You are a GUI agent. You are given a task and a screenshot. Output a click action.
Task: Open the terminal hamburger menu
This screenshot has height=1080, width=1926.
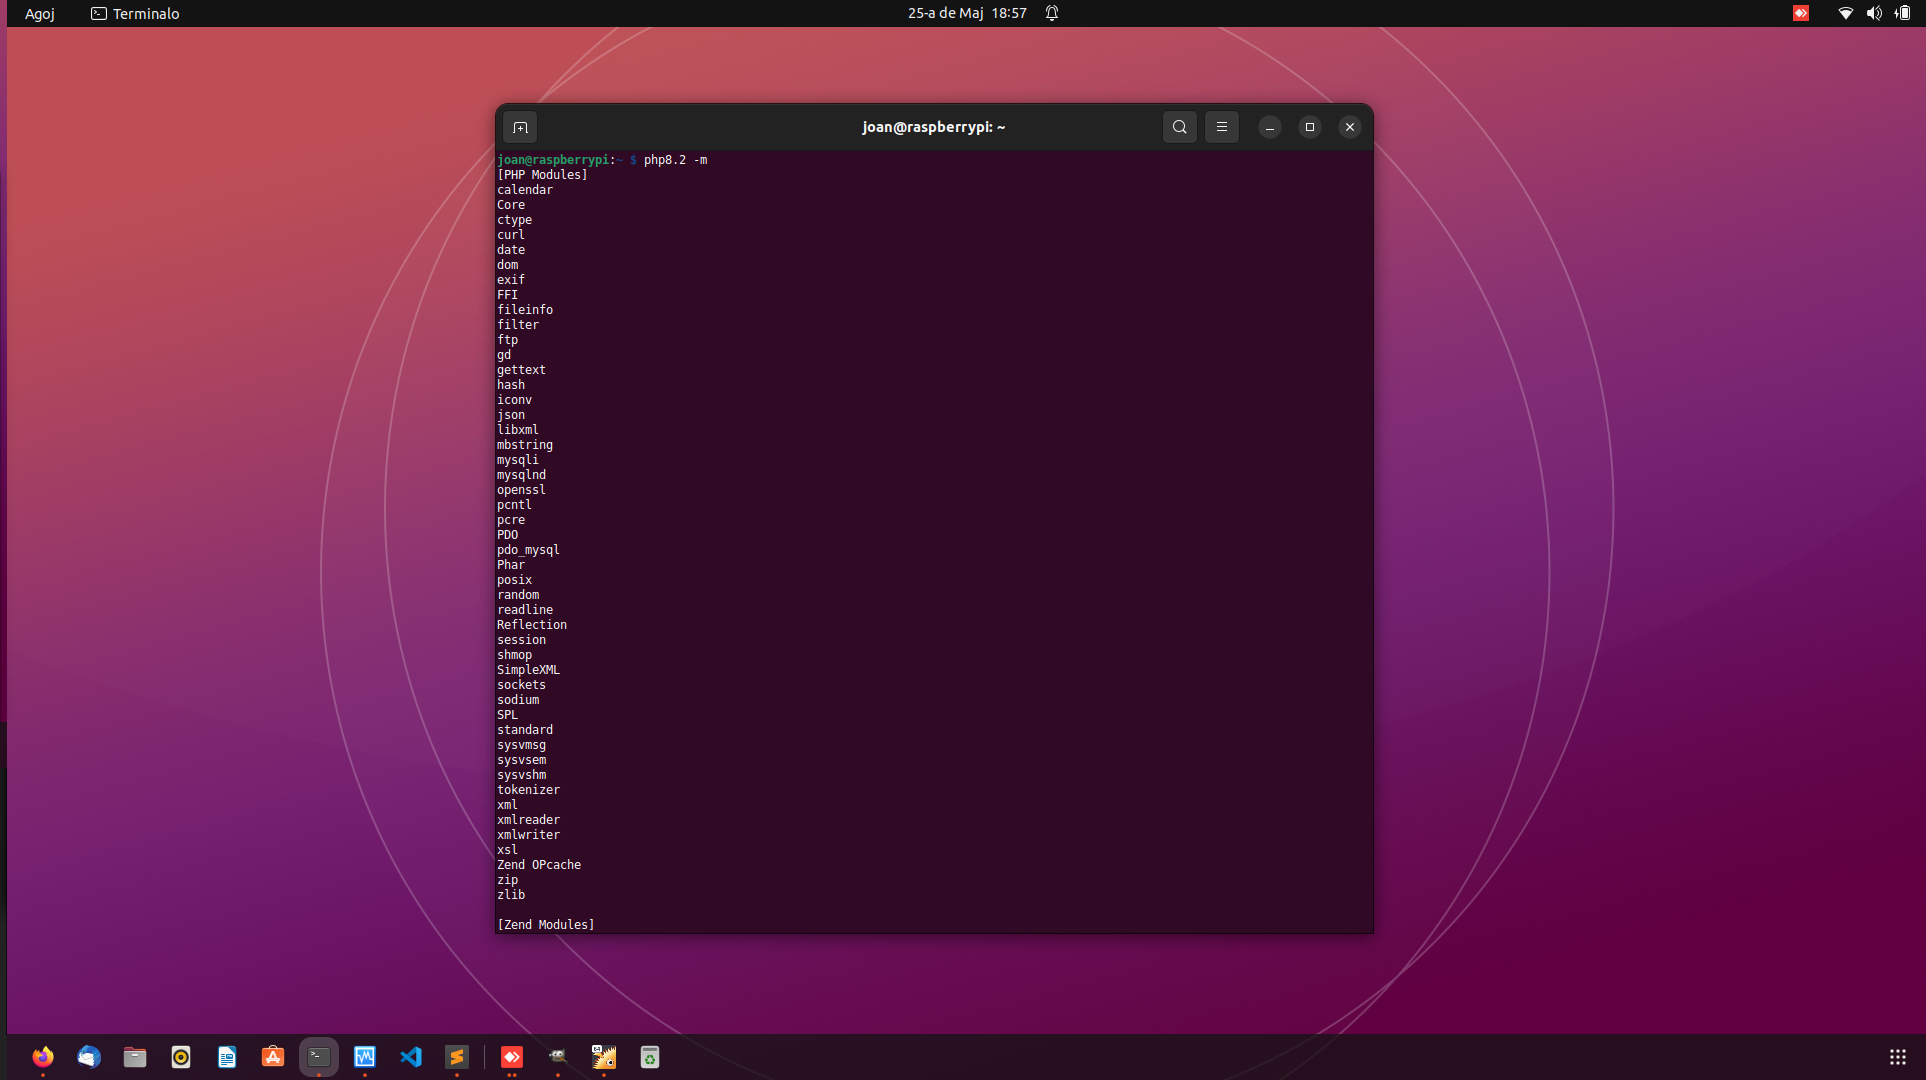(x=1221, y=127)
